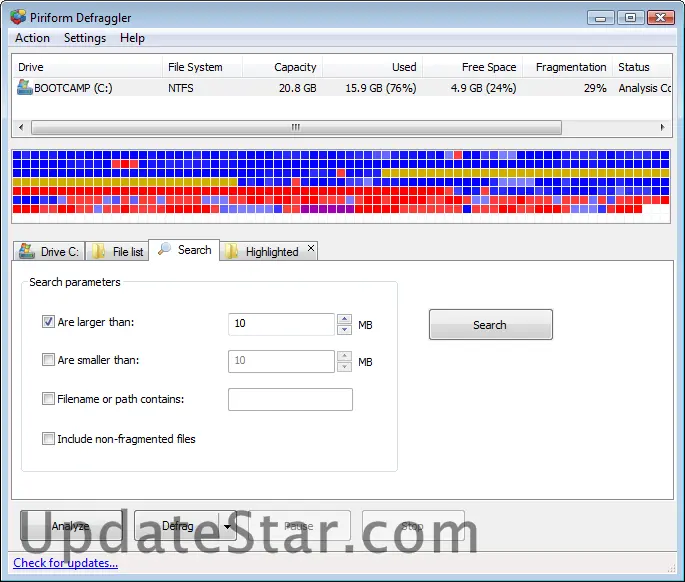685x582 pixels.
Task: Click the File list folder icon
Action: point(99,251)
